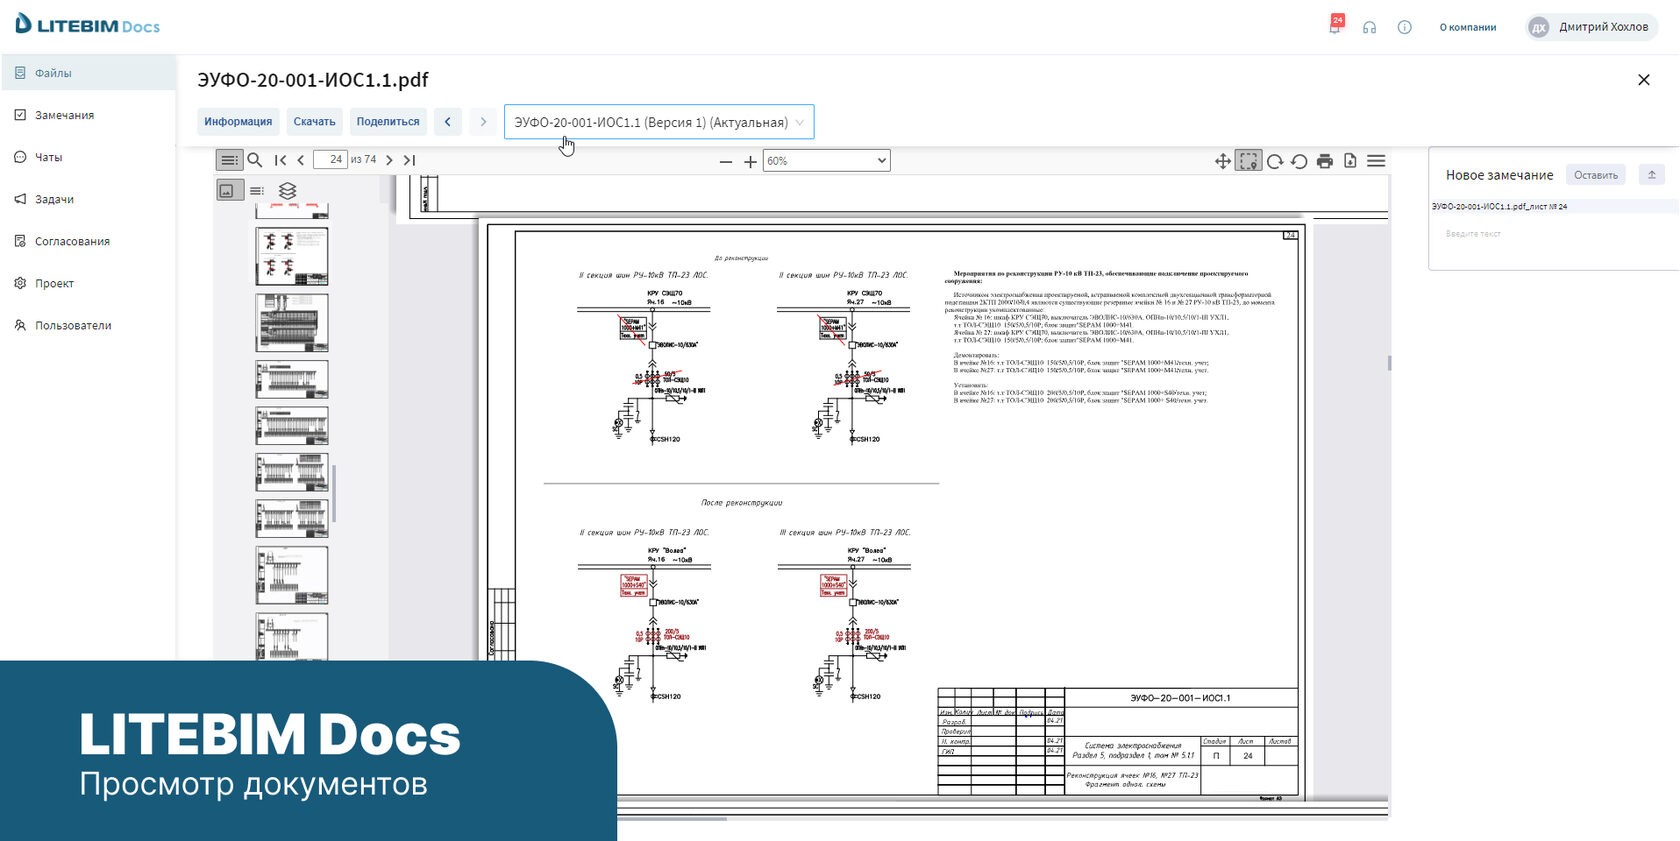Open the Проект section in sidebar
This screenshot has height=841, width=1680.
(88, 283)
